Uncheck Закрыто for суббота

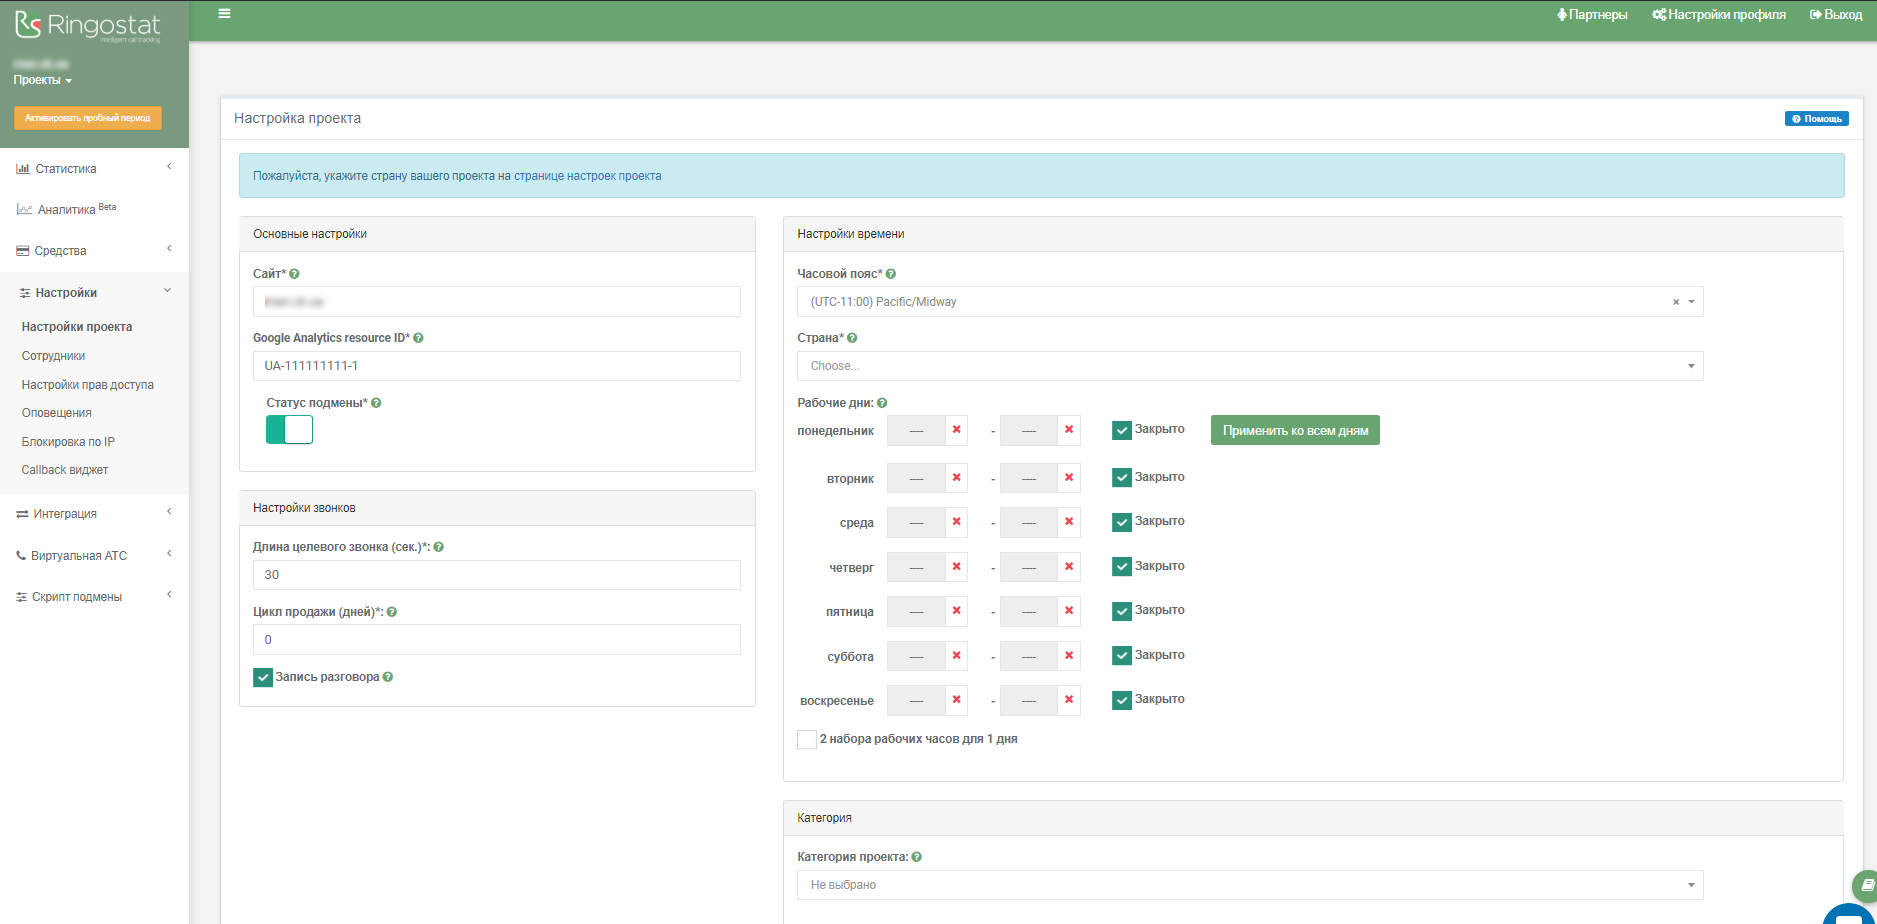point(1122,656)
